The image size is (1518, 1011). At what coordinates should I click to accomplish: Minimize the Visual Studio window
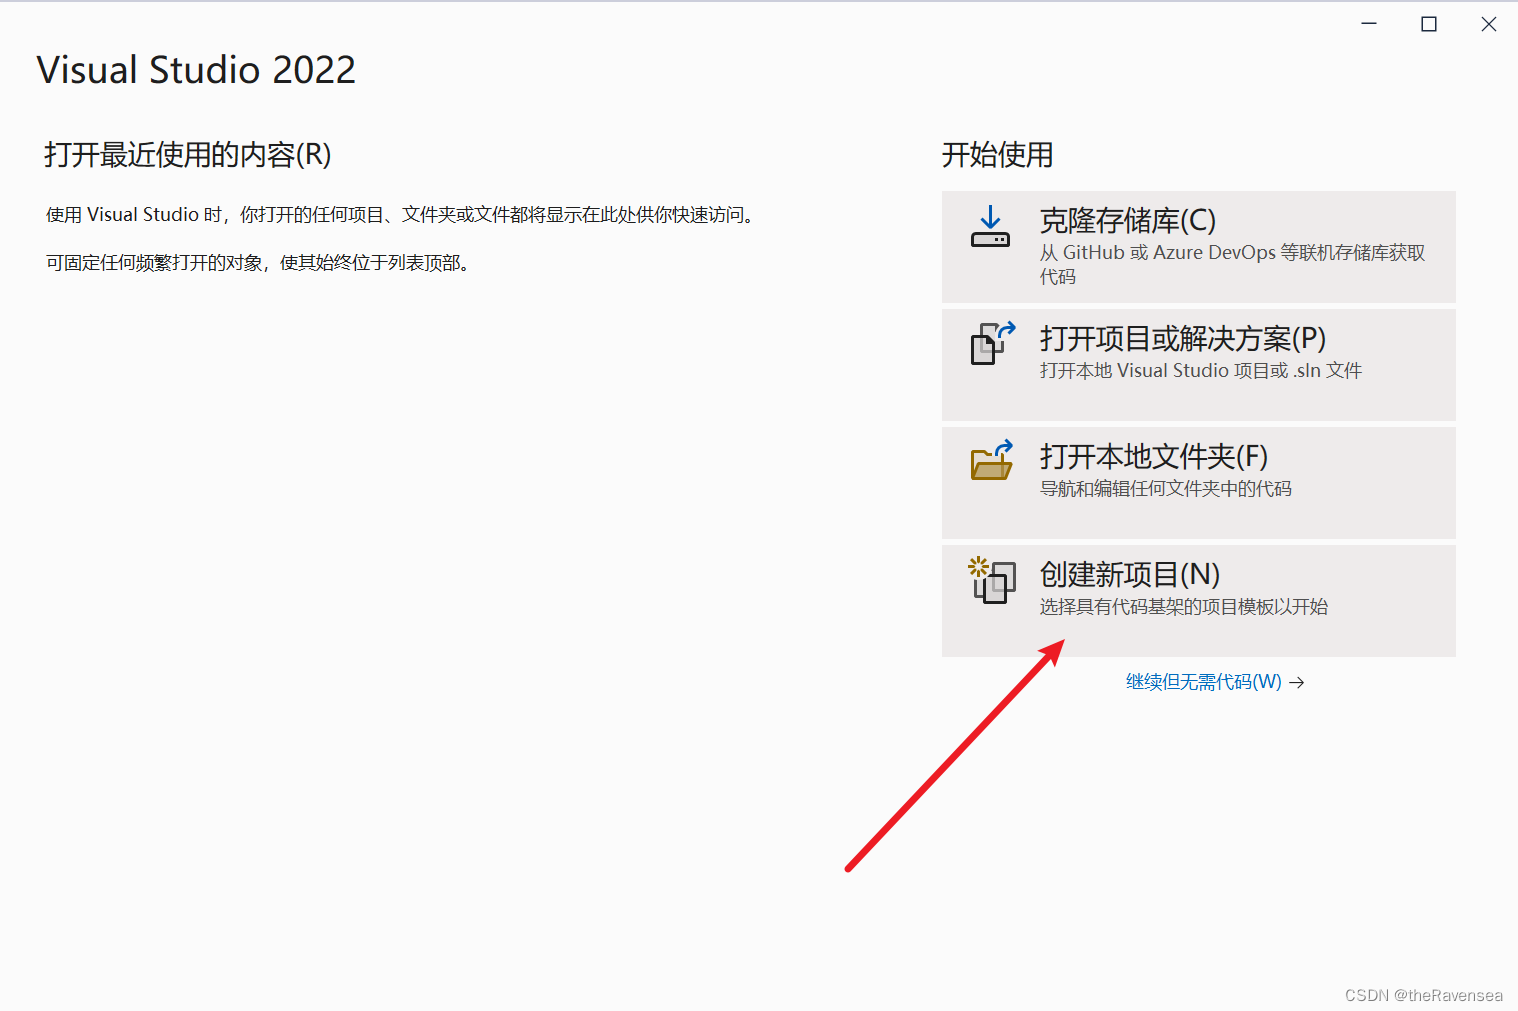(x=1368, y=23)
